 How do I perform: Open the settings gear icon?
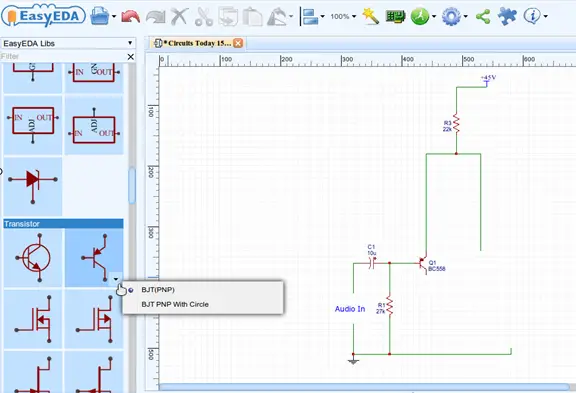(451, 17)
